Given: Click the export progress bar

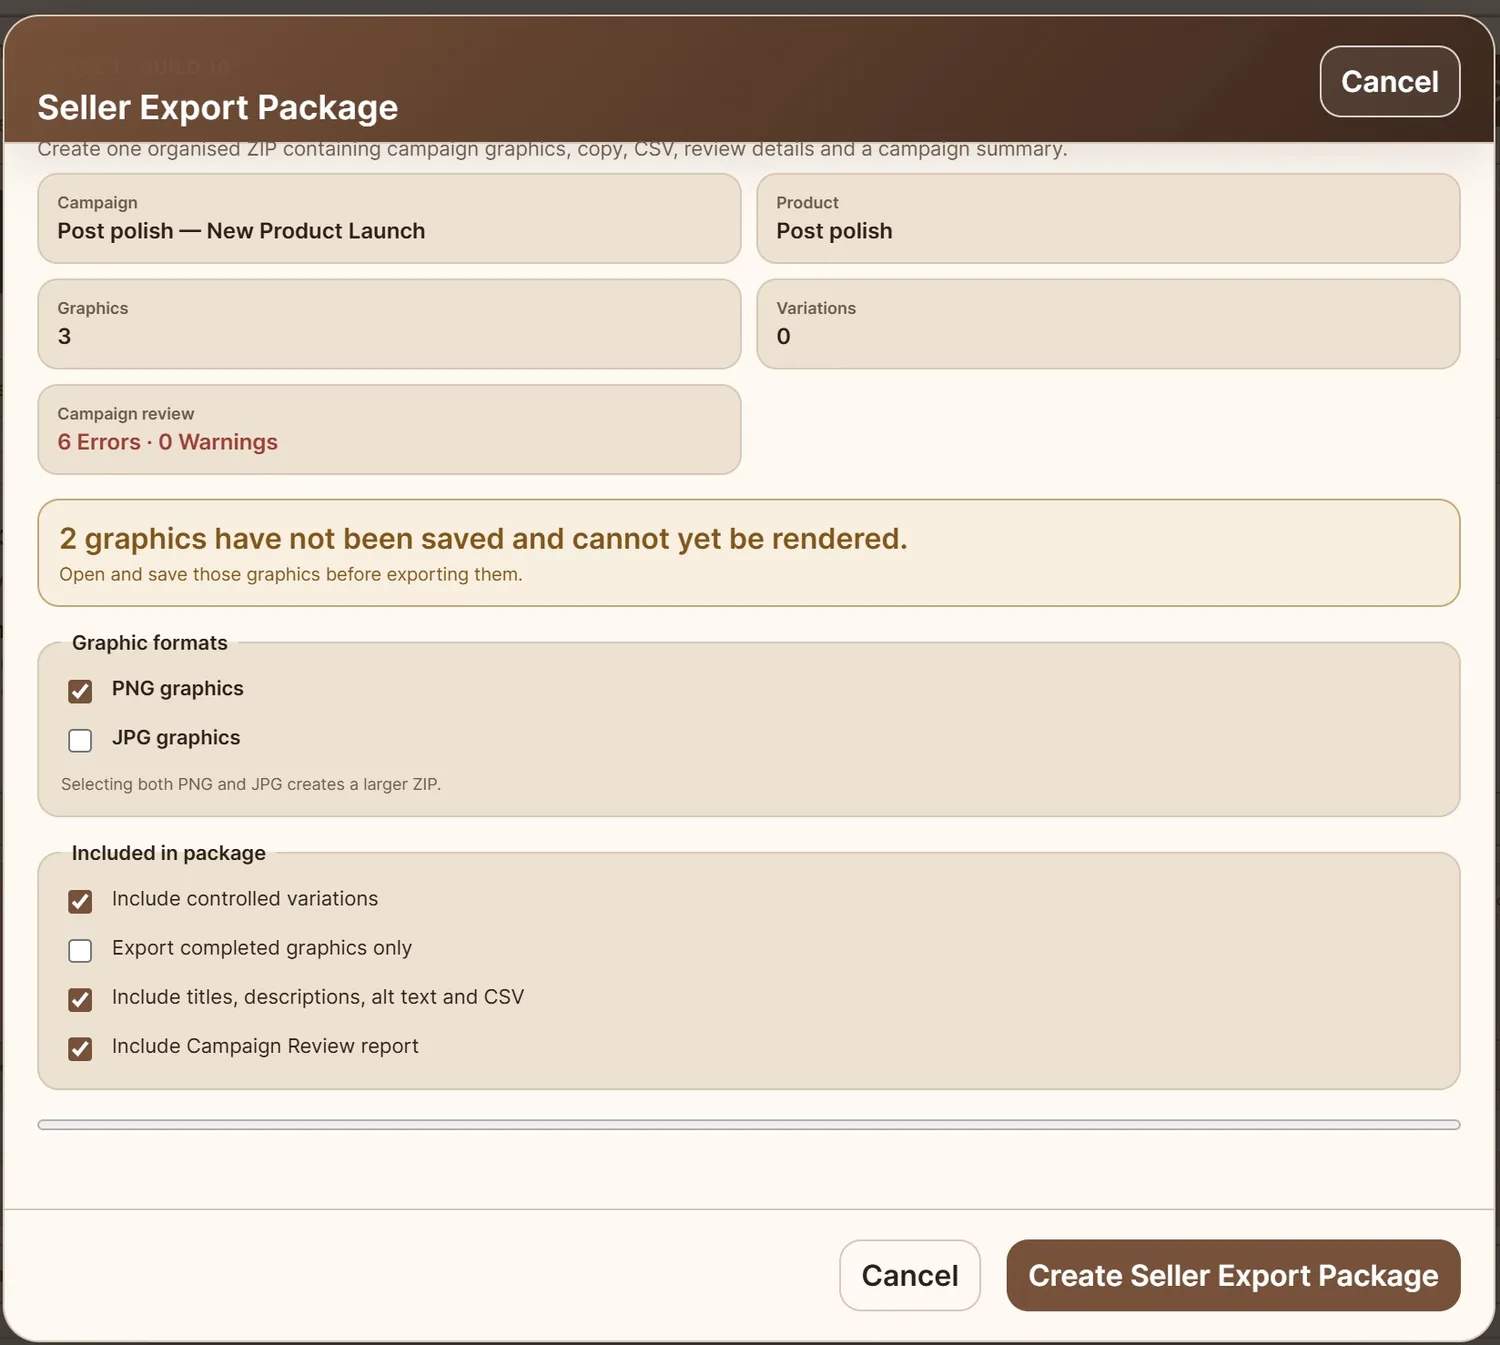Looking at the screenshot, I should (749, 1125).
